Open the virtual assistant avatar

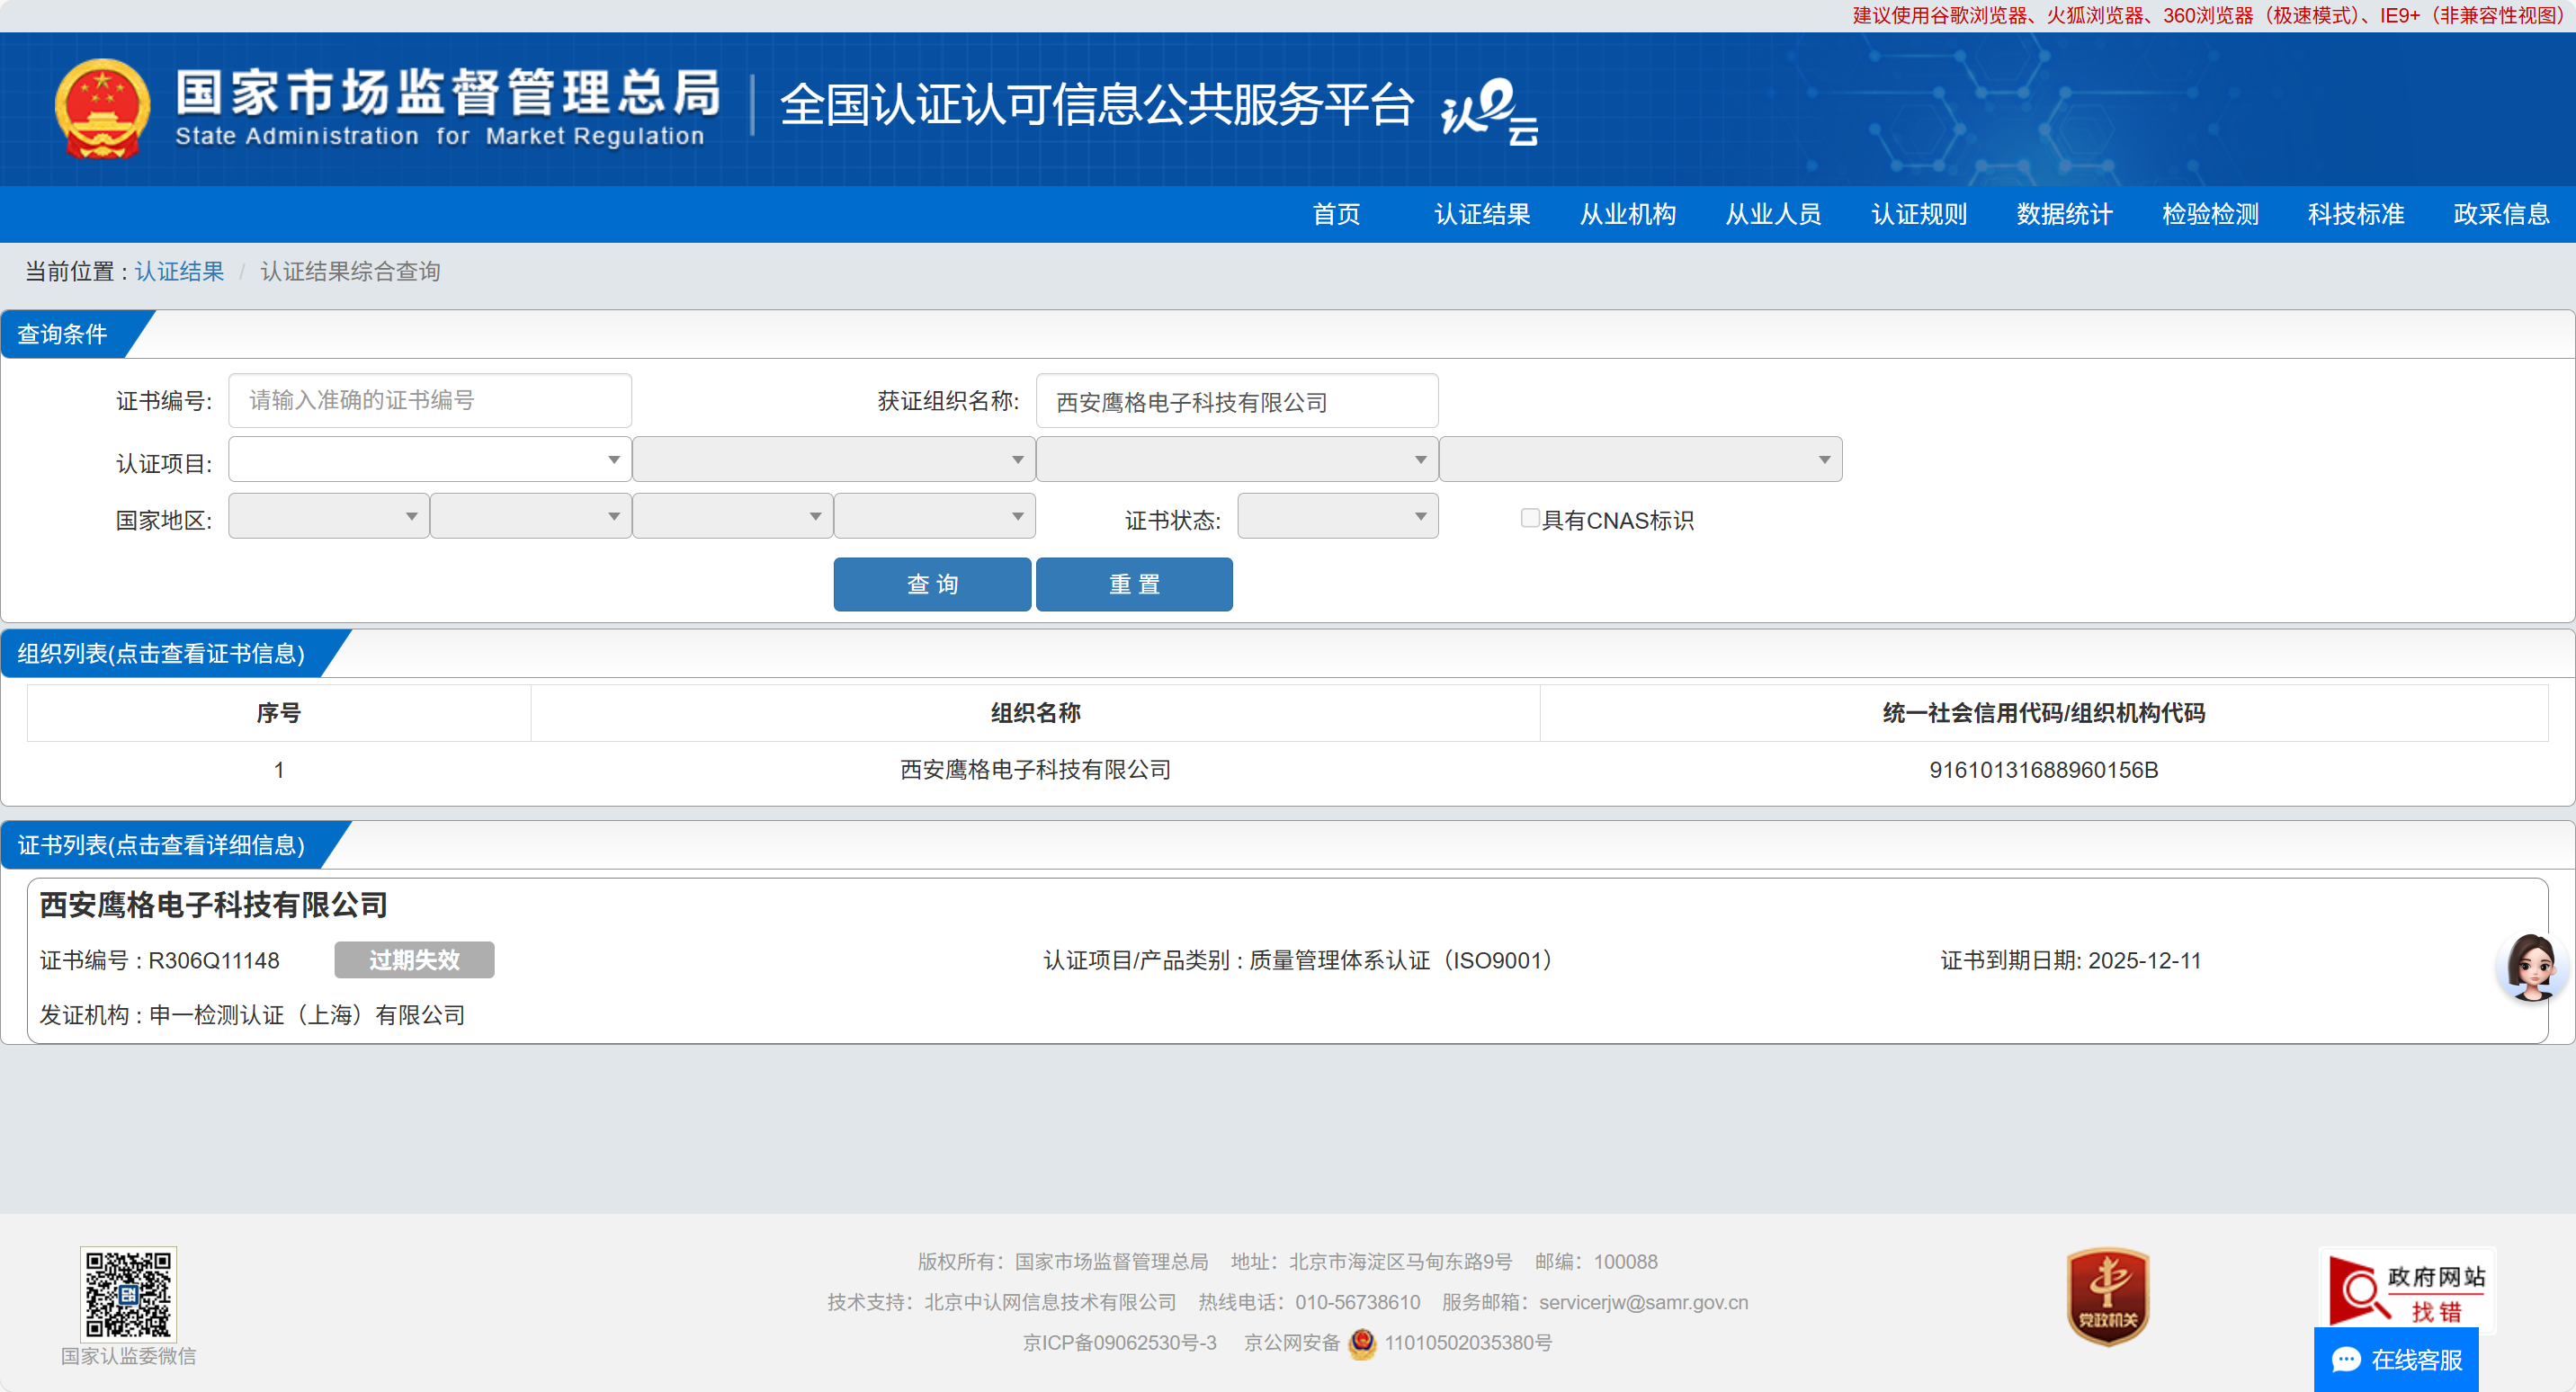[2531, 966]
